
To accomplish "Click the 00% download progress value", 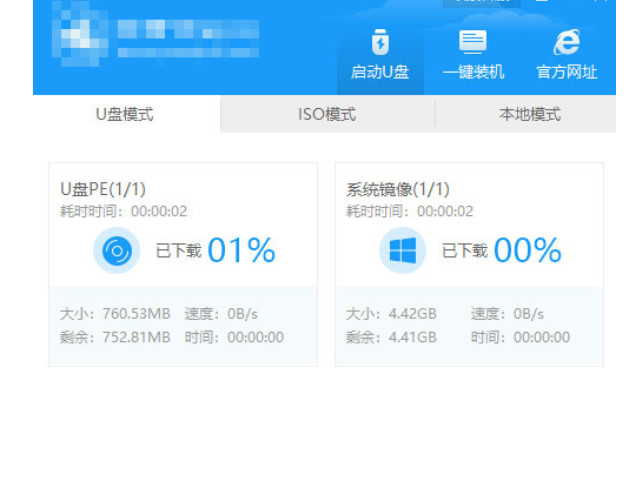I will coord(528,250).
